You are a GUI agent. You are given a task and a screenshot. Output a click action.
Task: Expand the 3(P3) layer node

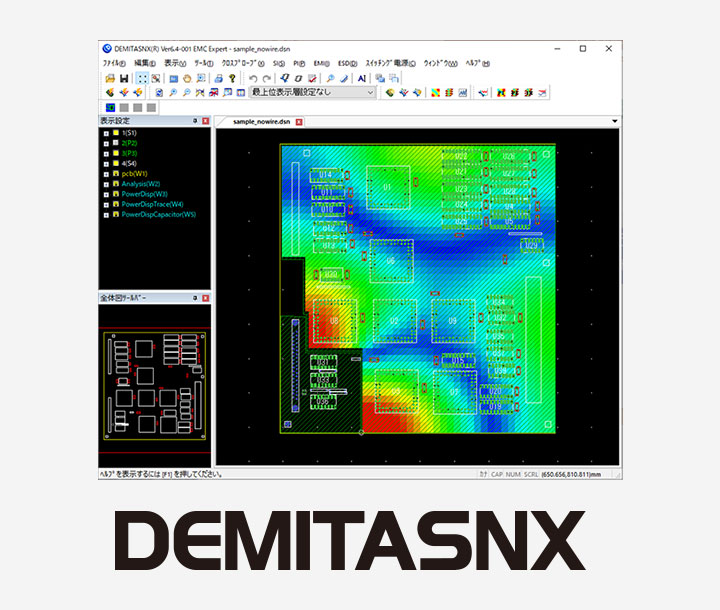pyautogui.click(x=106, y=154)
